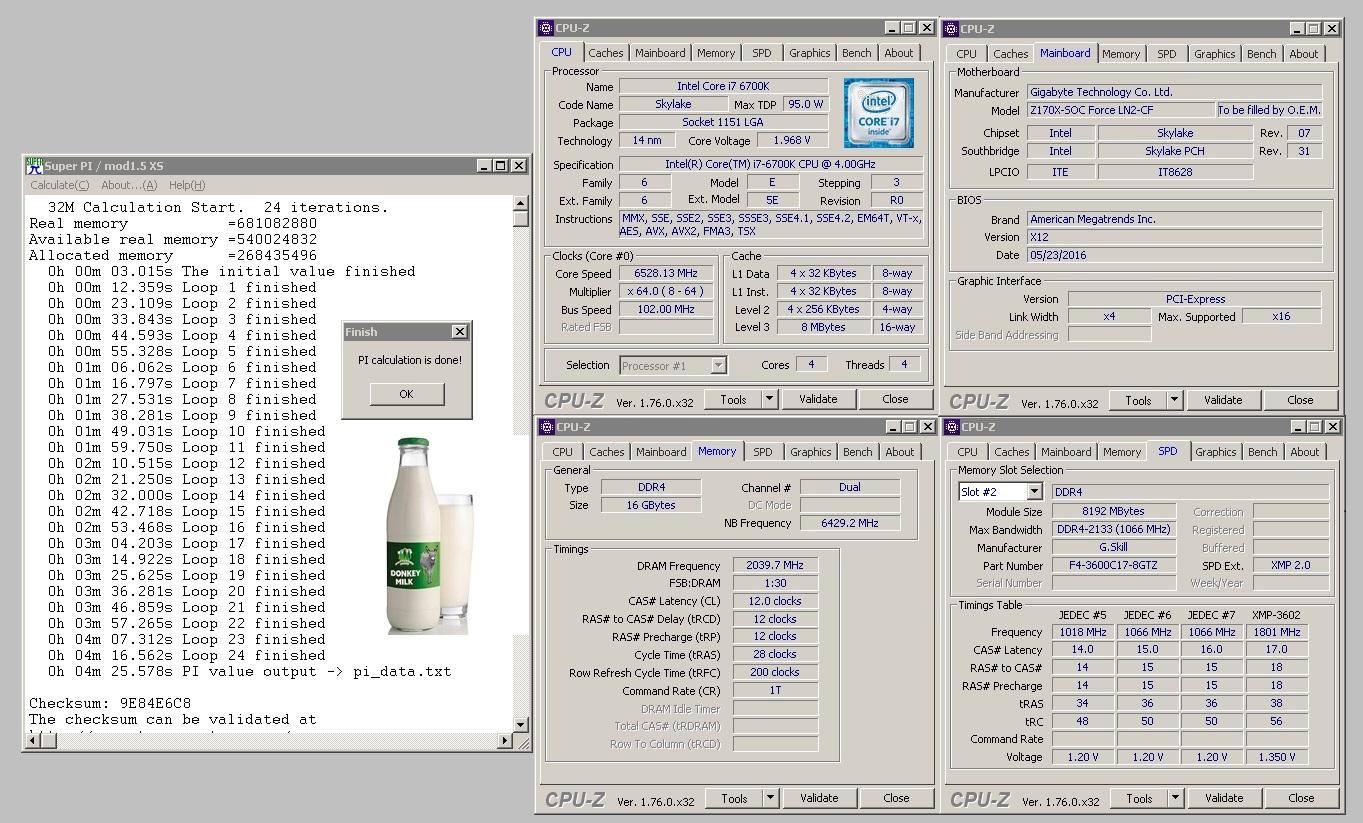Open Help menu in Super PI
The height and width of the screenshot is (823, 1363).
187,185
